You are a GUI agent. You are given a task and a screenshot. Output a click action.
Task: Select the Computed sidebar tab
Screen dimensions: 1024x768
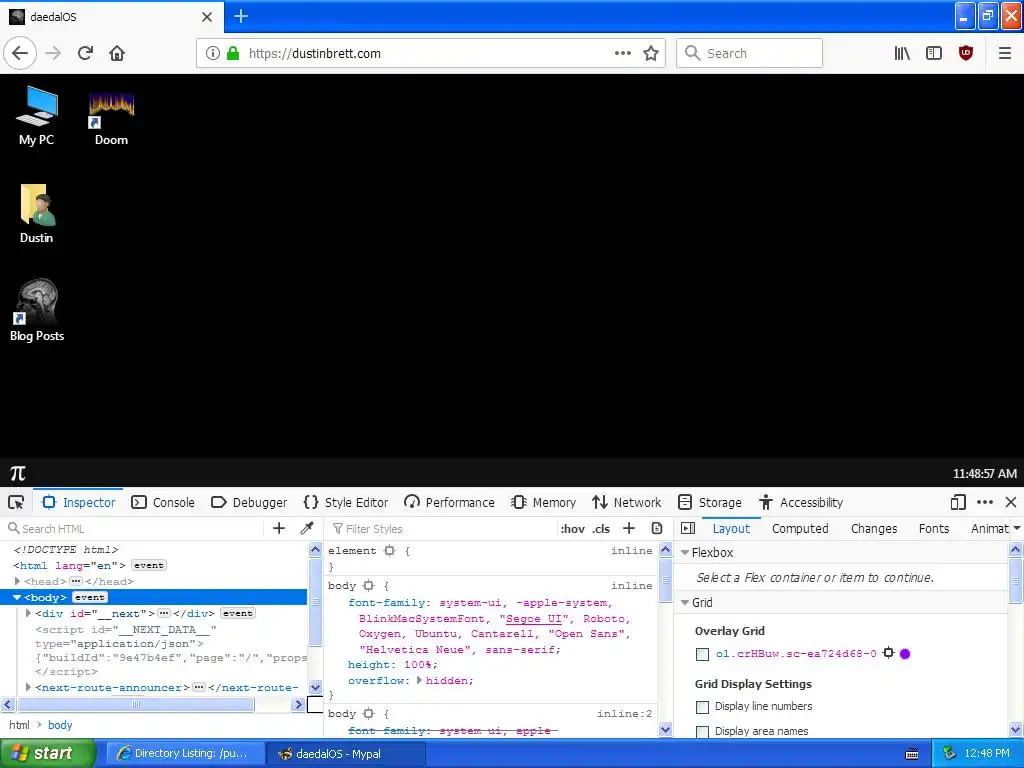800,528
